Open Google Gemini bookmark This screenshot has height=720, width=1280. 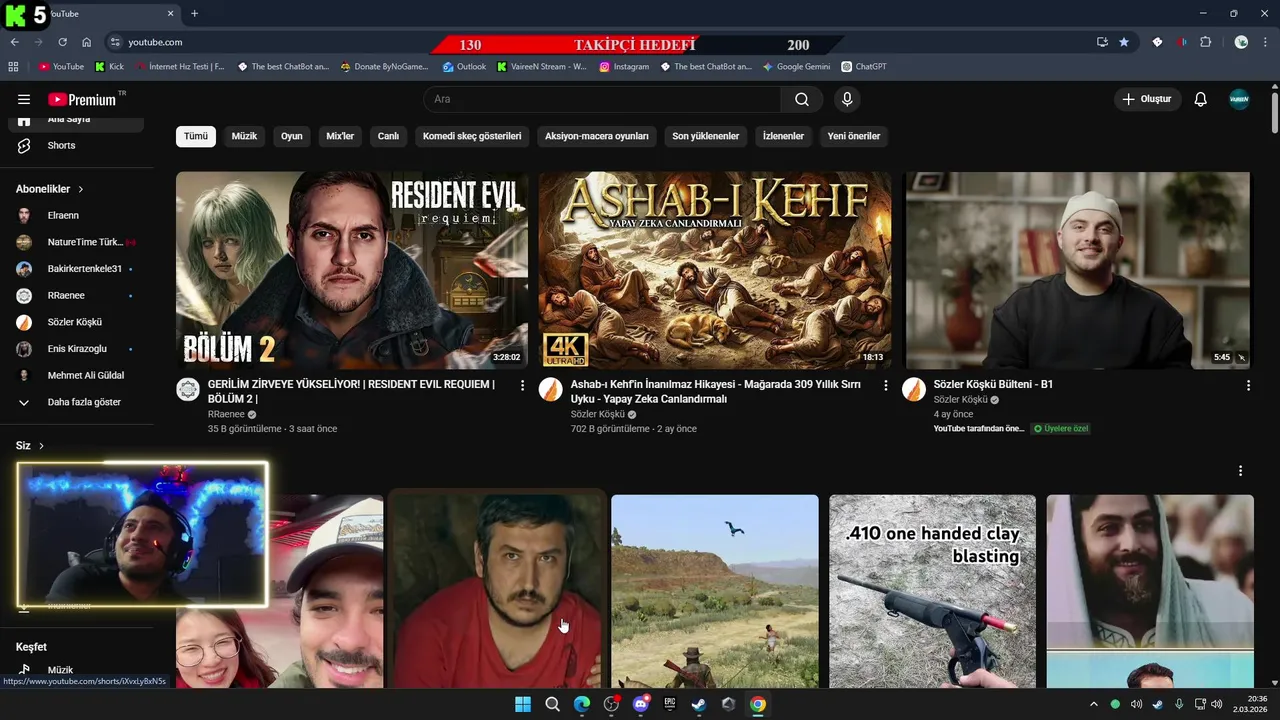(796, 67)
